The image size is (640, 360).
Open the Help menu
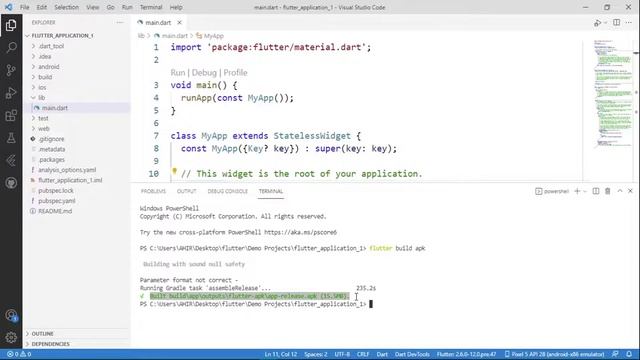pyautogui.click(x=176, y=7)
